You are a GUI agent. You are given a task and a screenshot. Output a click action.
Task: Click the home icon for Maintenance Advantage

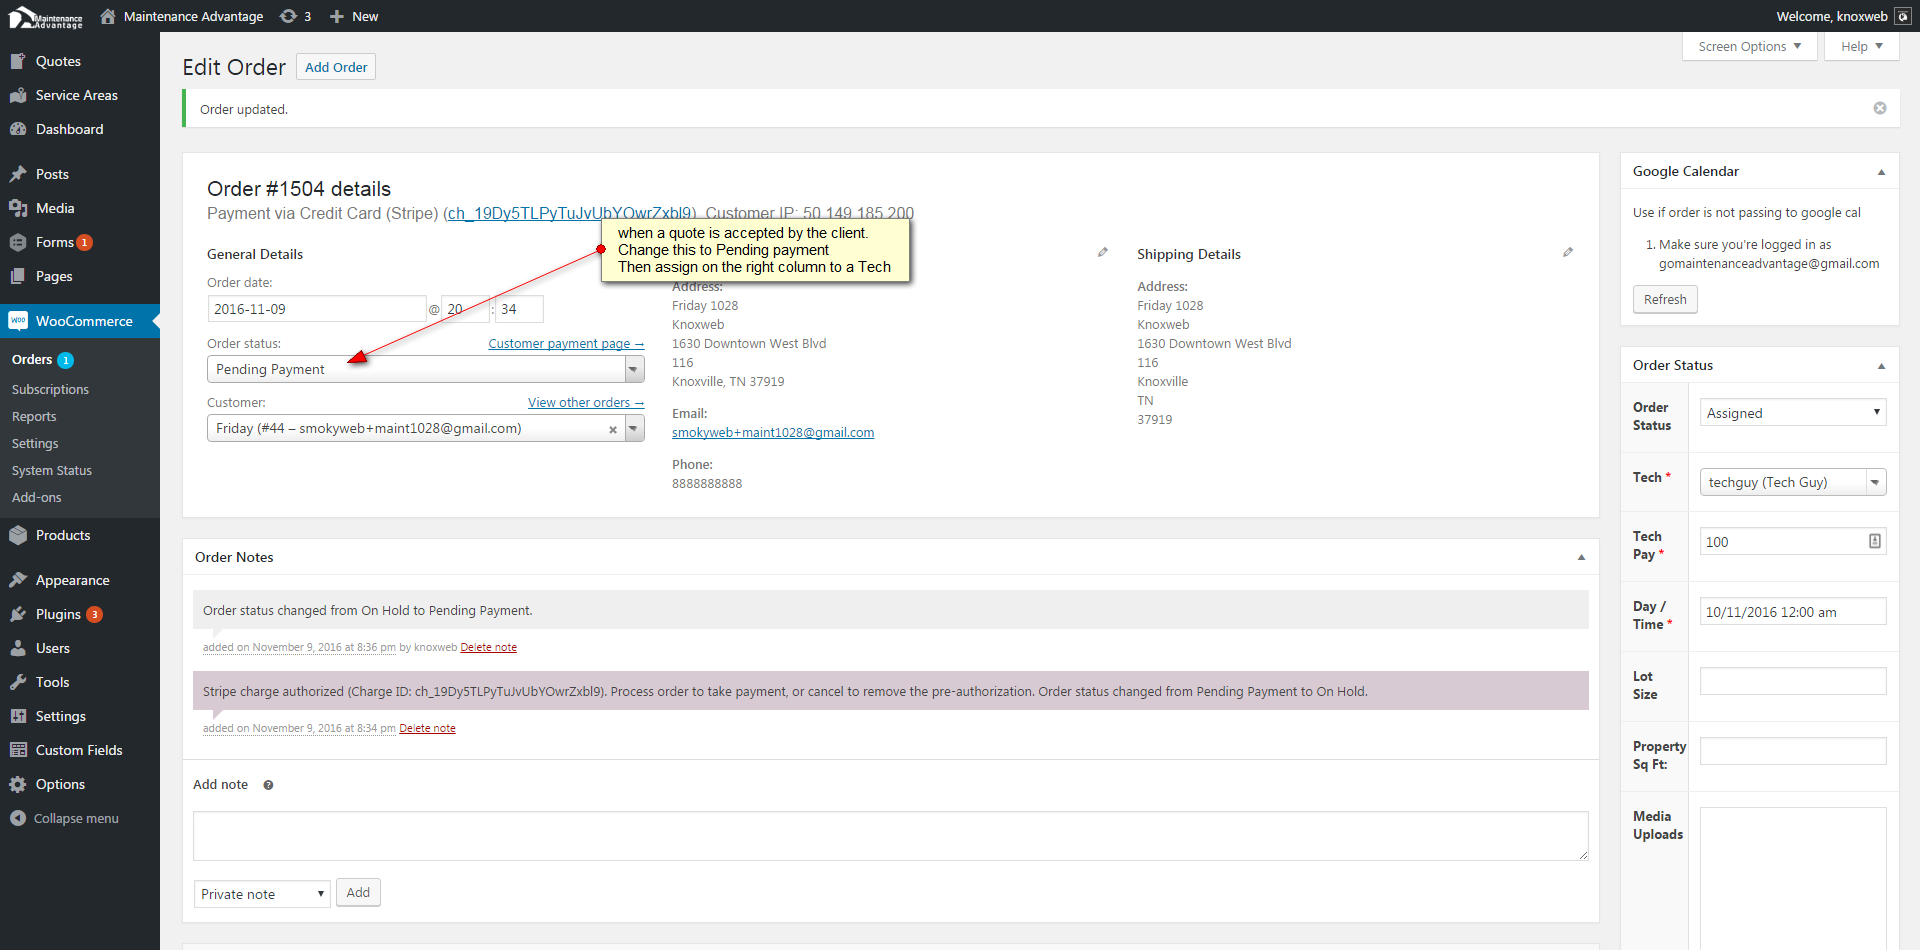[x=108, y=16]
